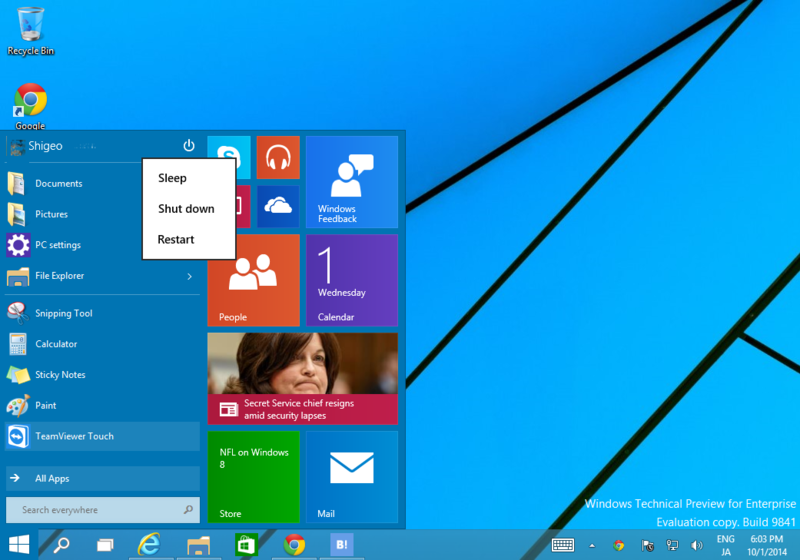Open the Mail tile
The width and height of the screenshot is (800, 560).
coord(352,477)
